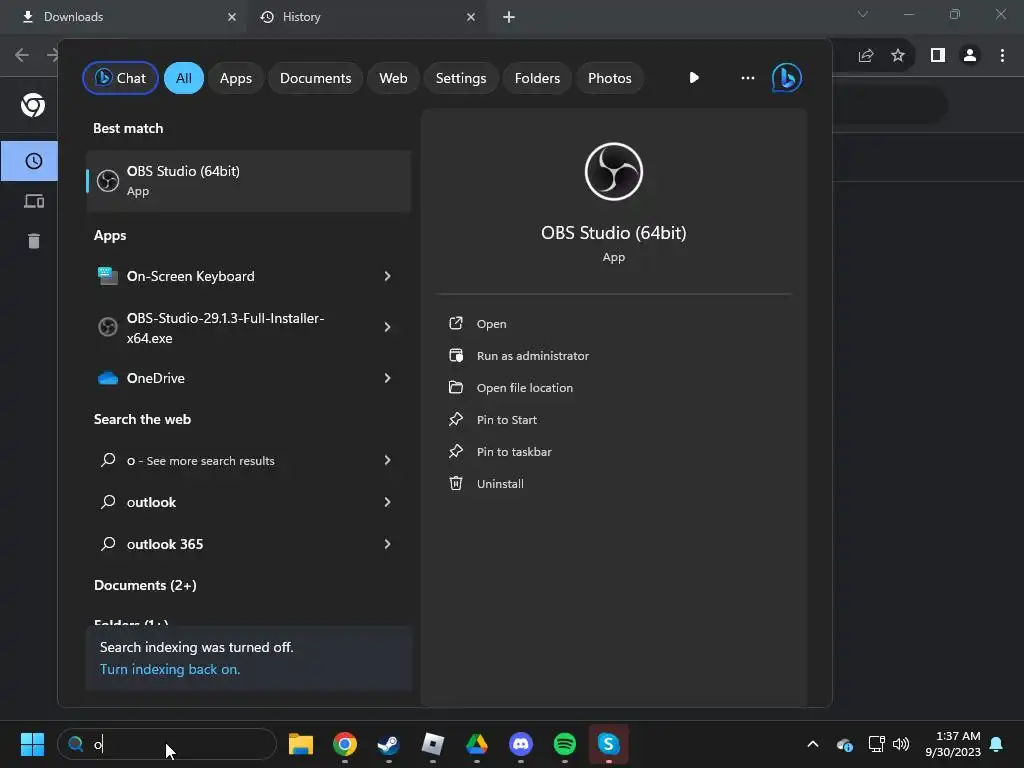
Task: Open network settings tray icon
Action: click(876, 744)
